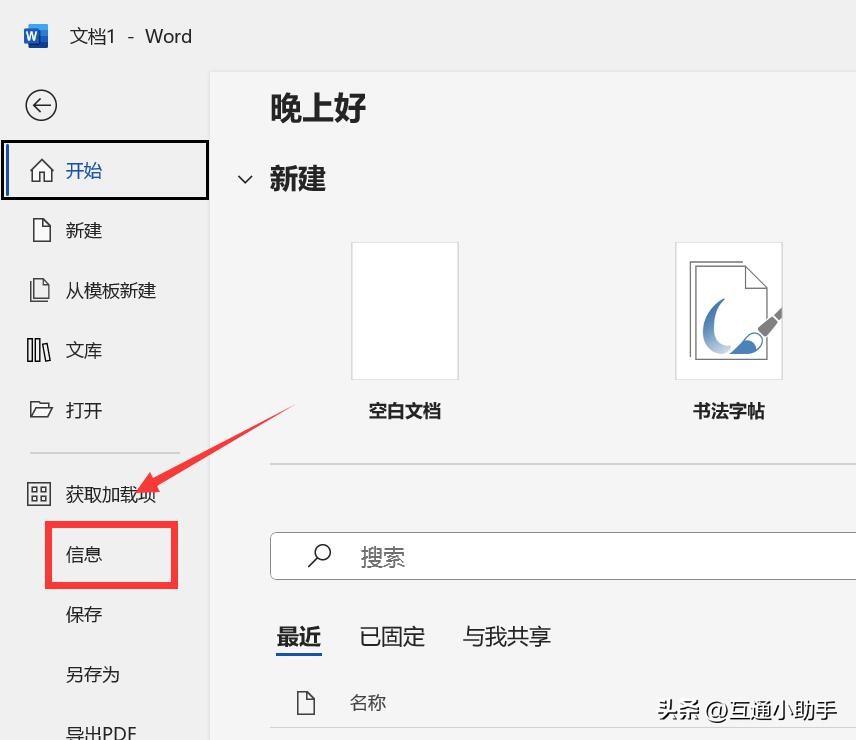Open the 文库 library icon

38,350
